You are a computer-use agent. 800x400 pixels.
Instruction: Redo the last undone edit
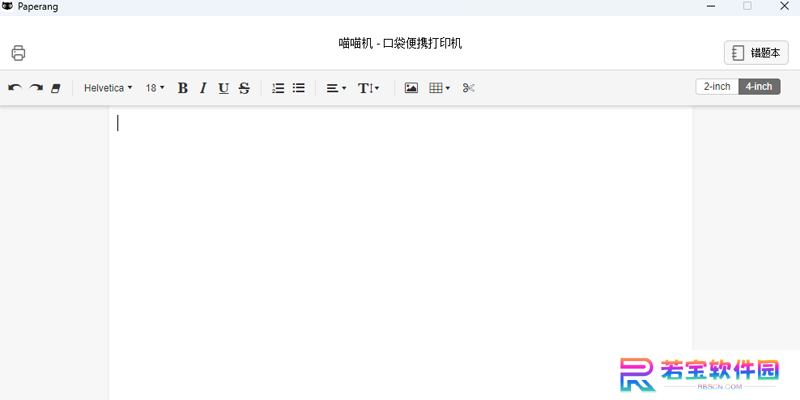36,88
